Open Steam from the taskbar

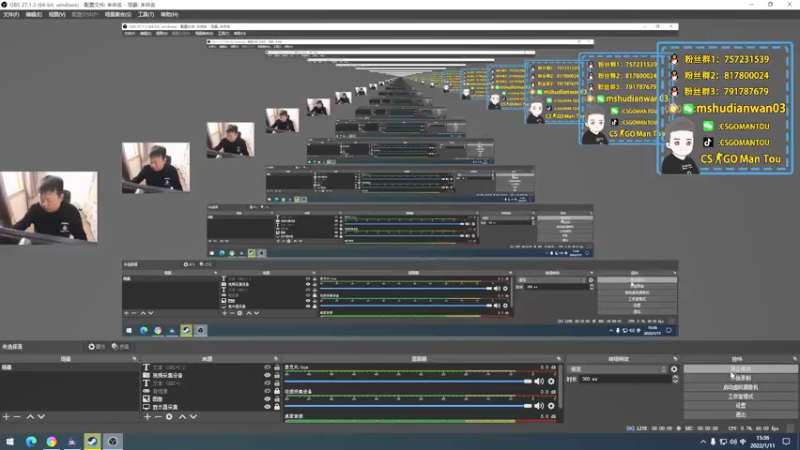click(92, 441)
